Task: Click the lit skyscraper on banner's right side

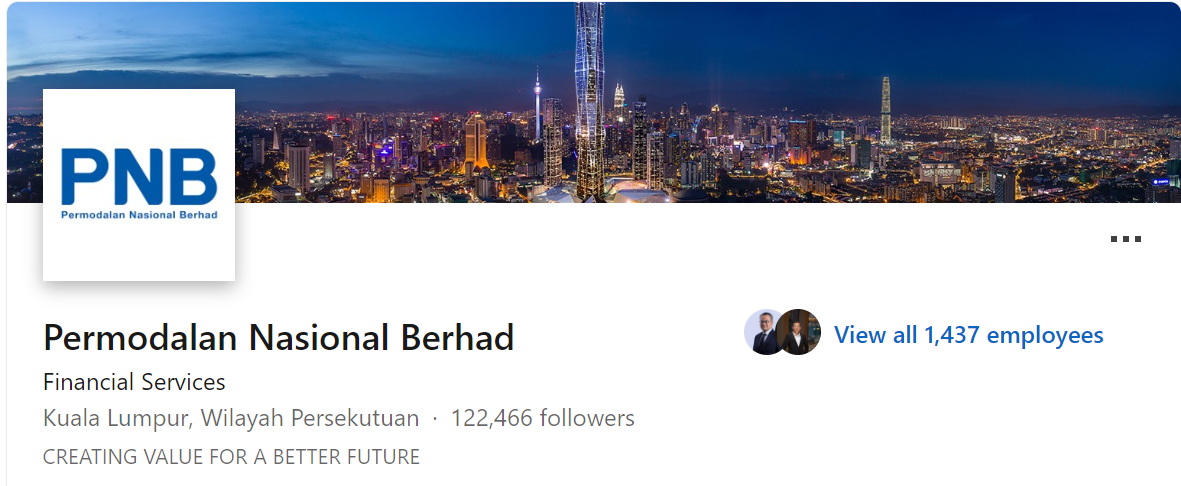Action: (886, 110)
